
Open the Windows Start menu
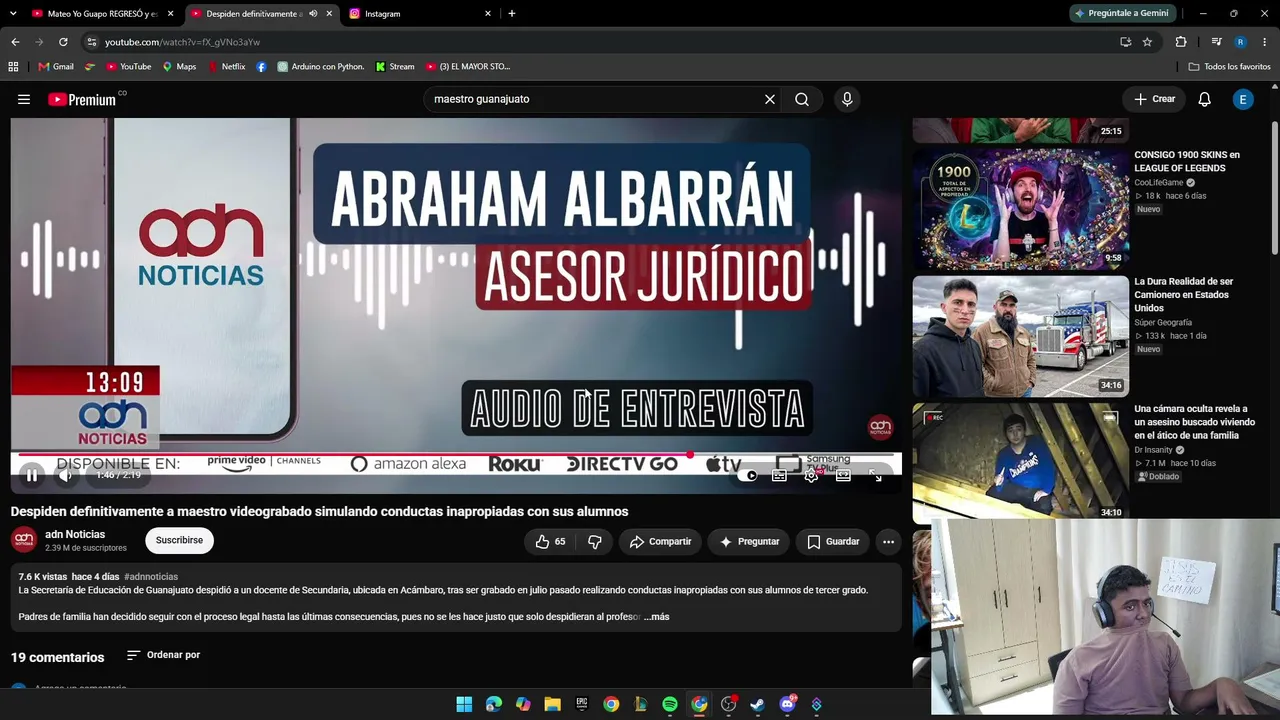pos(464,704)
